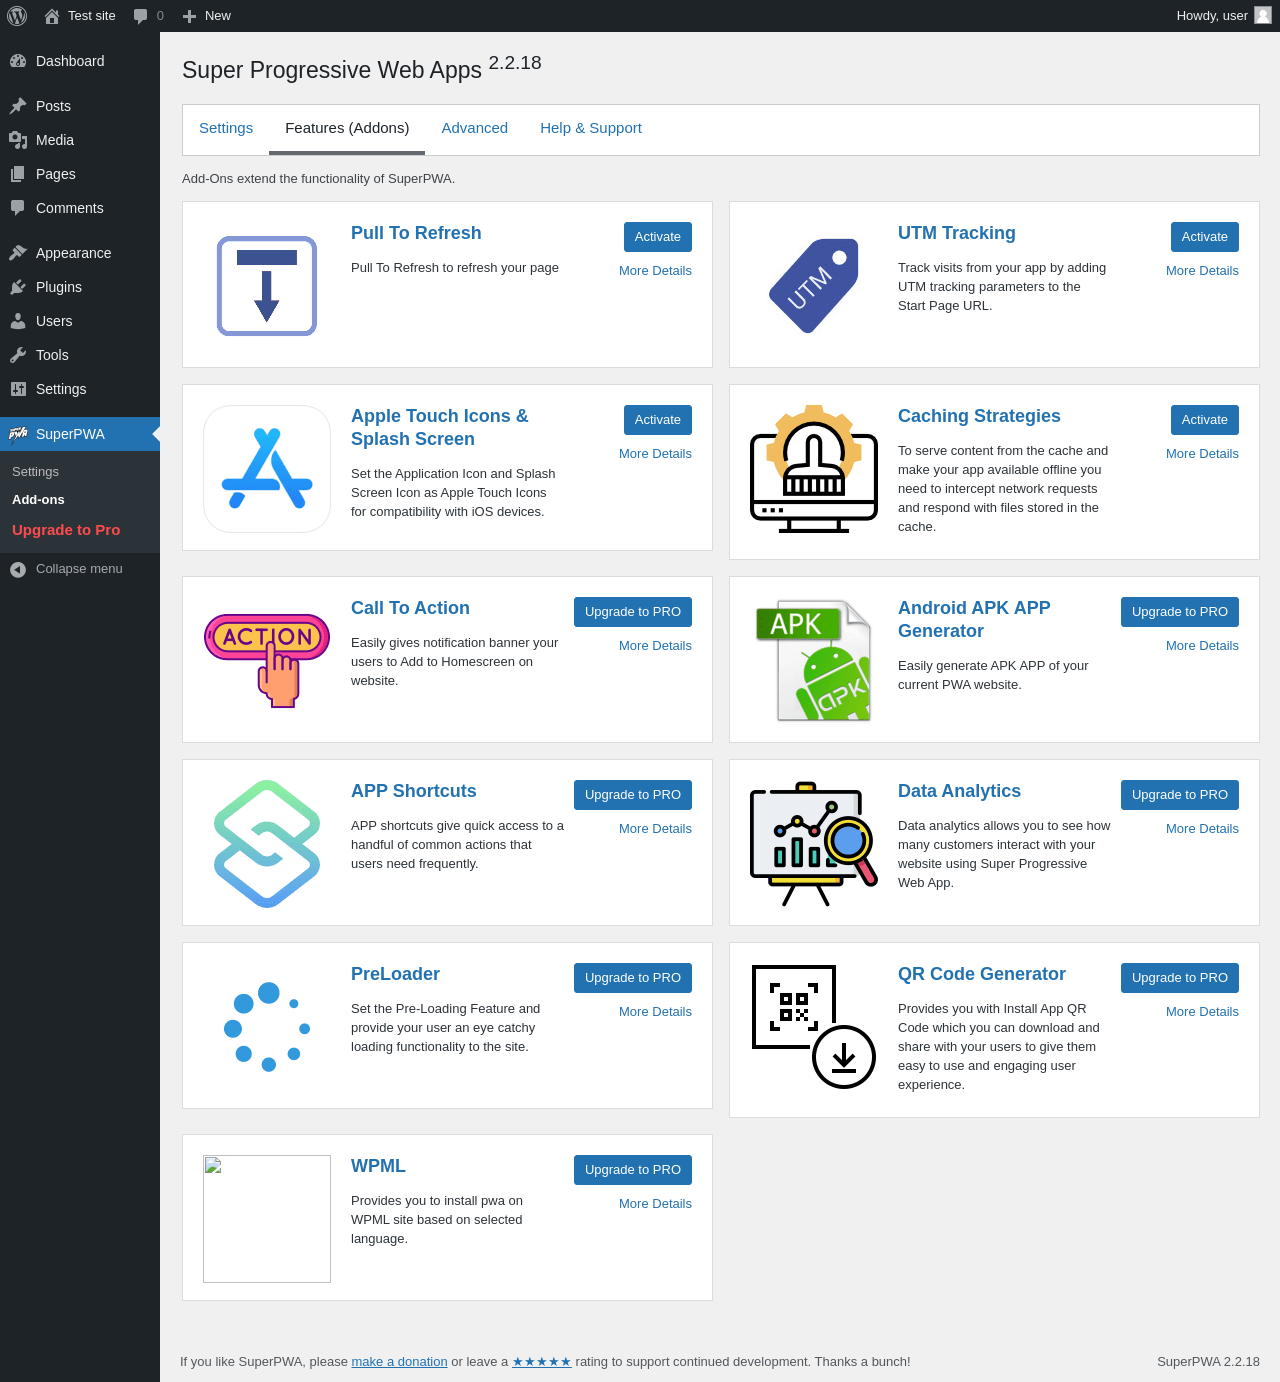
Task: Switch to the Advanced tab
Action: coord(475,128)
